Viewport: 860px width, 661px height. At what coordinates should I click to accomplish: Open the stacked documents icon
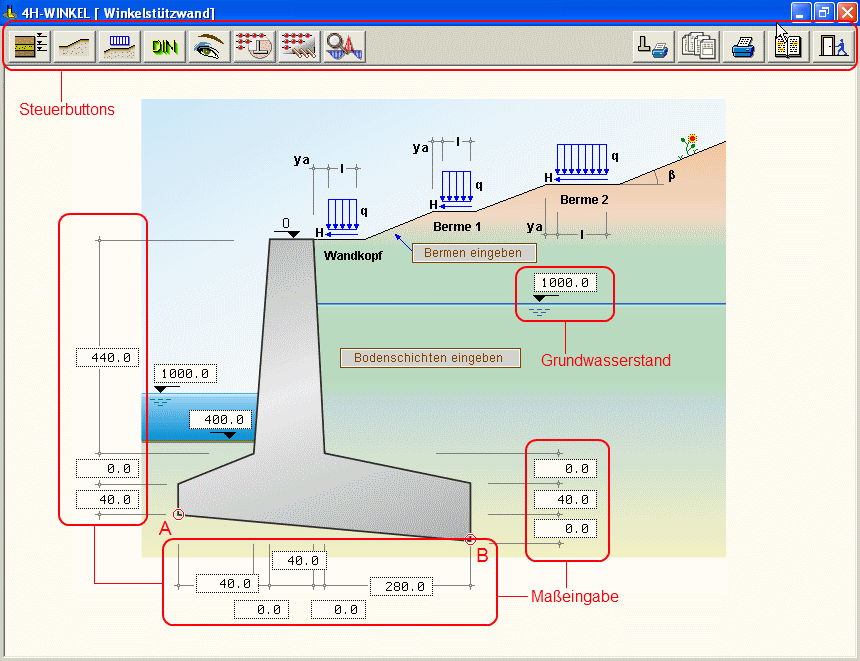tap(699, 47)
